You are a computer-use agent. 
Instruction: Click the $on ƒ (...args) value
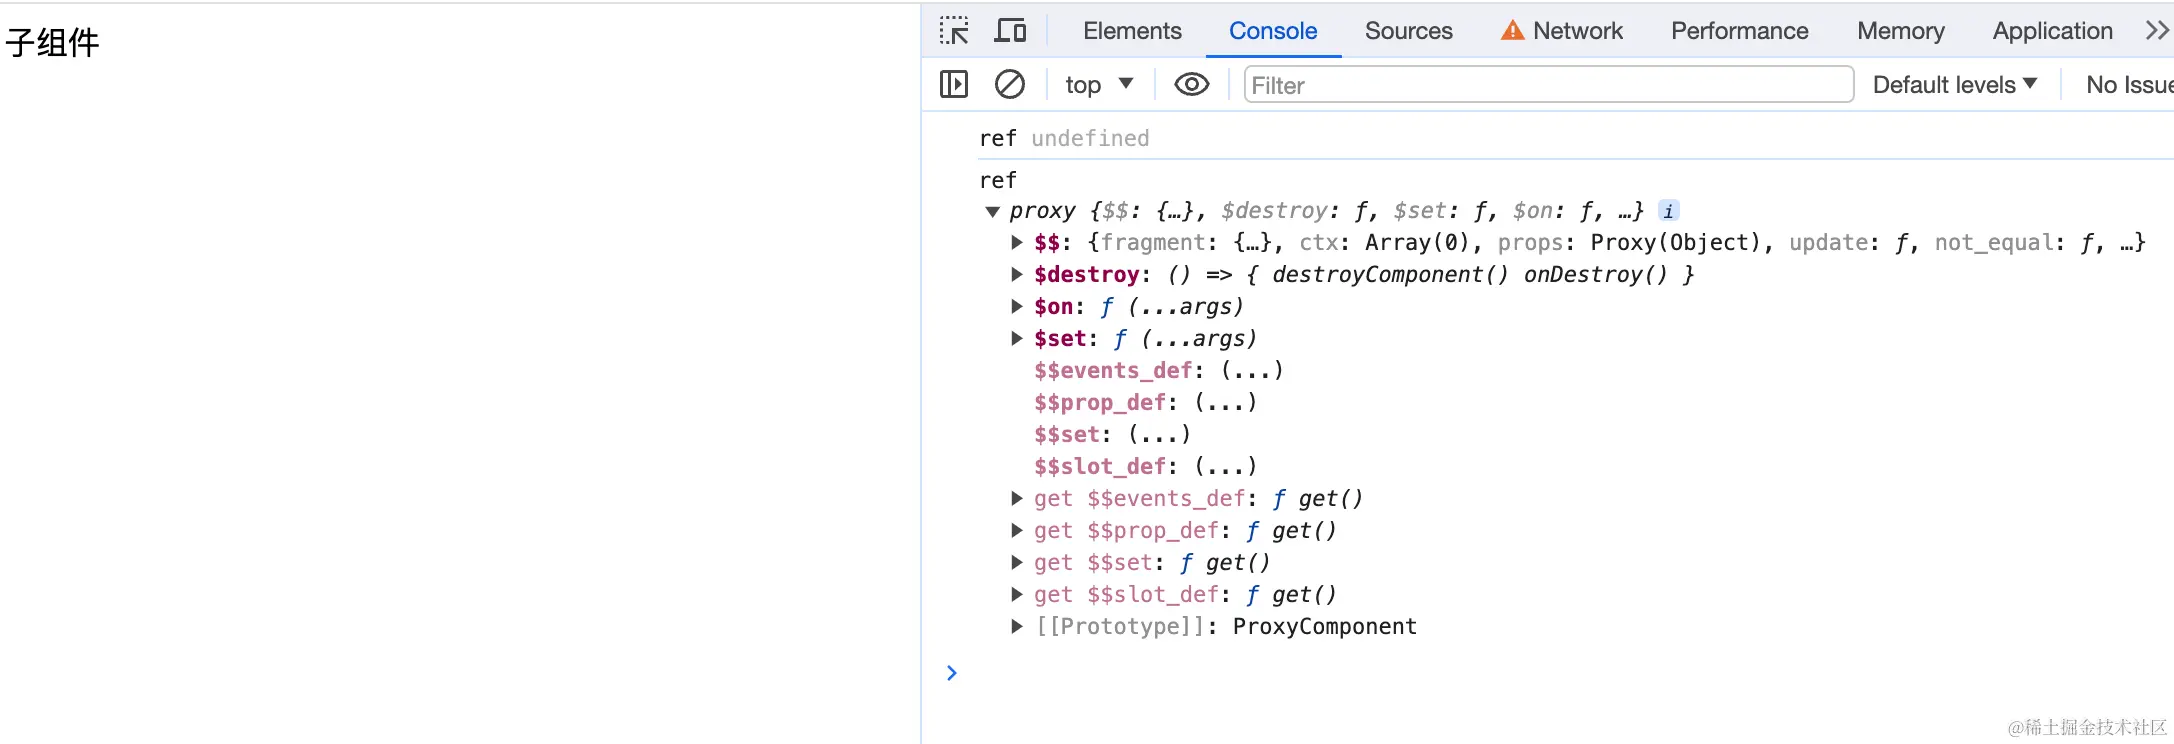pyautogui.click(x=1171, y=307)
